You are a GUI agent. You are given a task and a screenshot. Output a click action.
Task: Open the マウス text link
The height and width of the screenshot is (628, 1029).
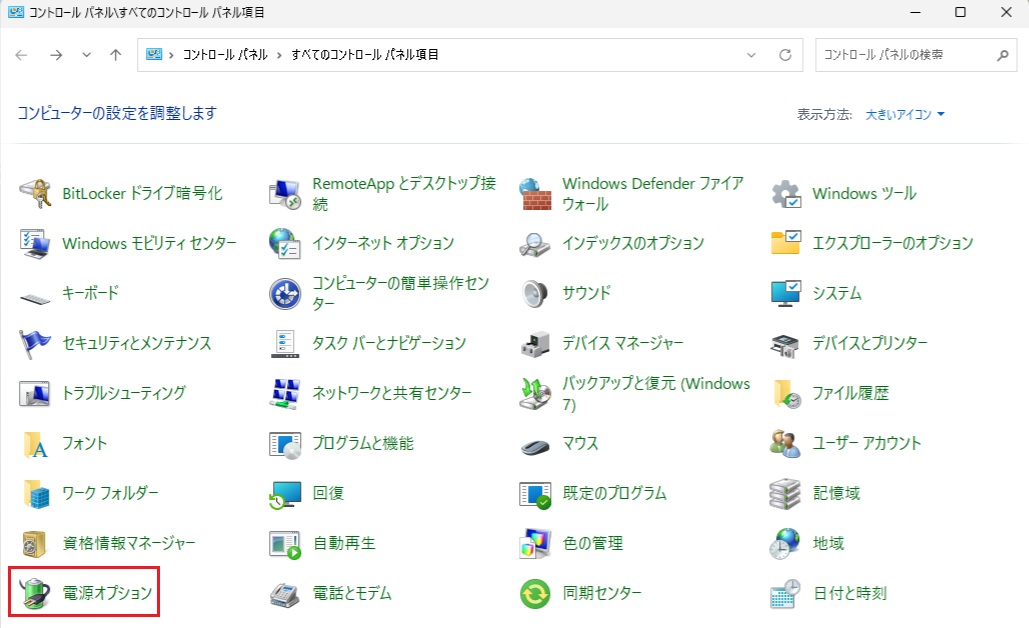(x=580, y=444)
